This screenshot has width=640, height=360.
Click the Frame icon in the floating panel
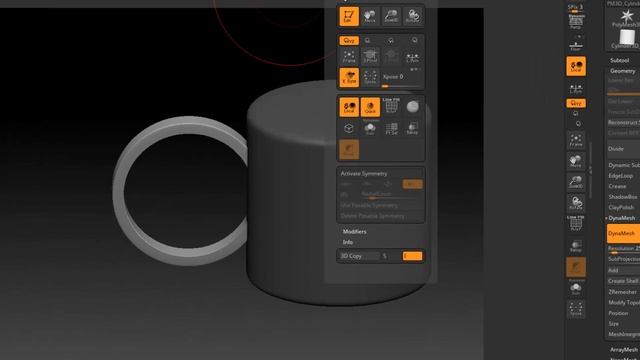[x=349, y=57]
